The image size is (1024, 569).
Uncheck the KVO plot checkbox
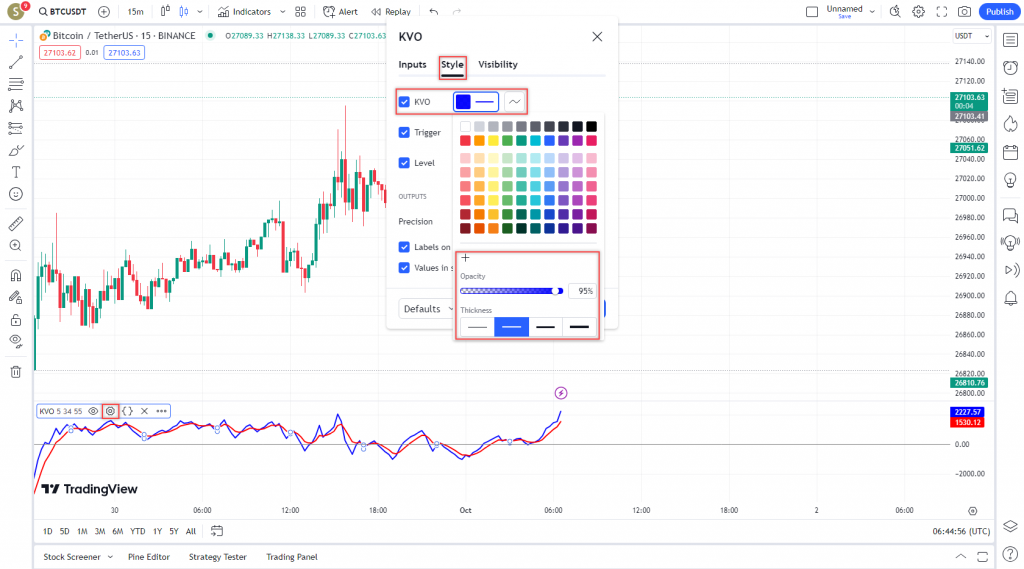404,102
